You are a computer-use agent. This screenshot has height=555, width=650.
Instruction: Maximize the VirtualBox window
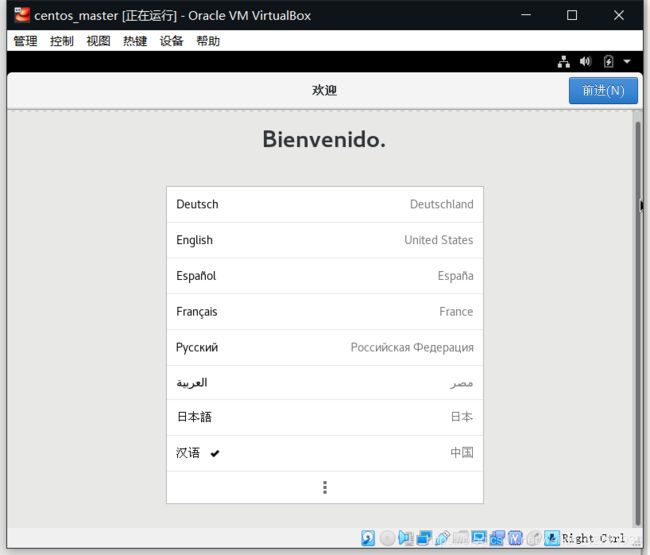click(x=572, y=15)
